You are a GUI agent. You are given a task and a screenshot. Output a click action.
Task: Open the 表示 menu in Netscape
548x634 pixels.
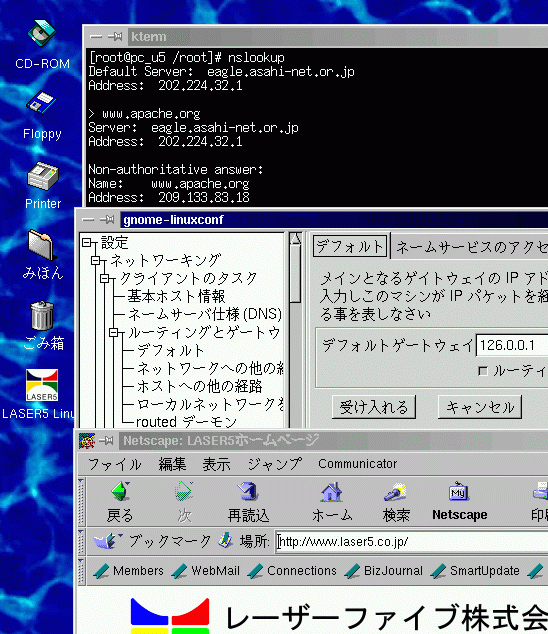point(216,464)
